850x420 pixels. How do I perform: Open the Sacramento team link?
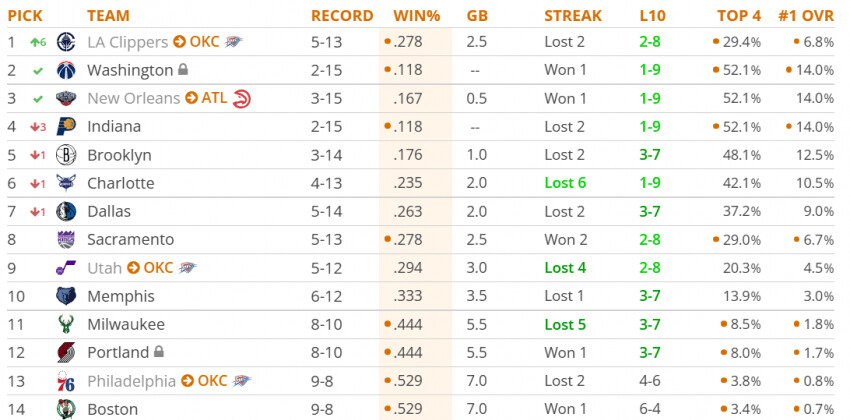pyautogui.click(x=131, y=240)
